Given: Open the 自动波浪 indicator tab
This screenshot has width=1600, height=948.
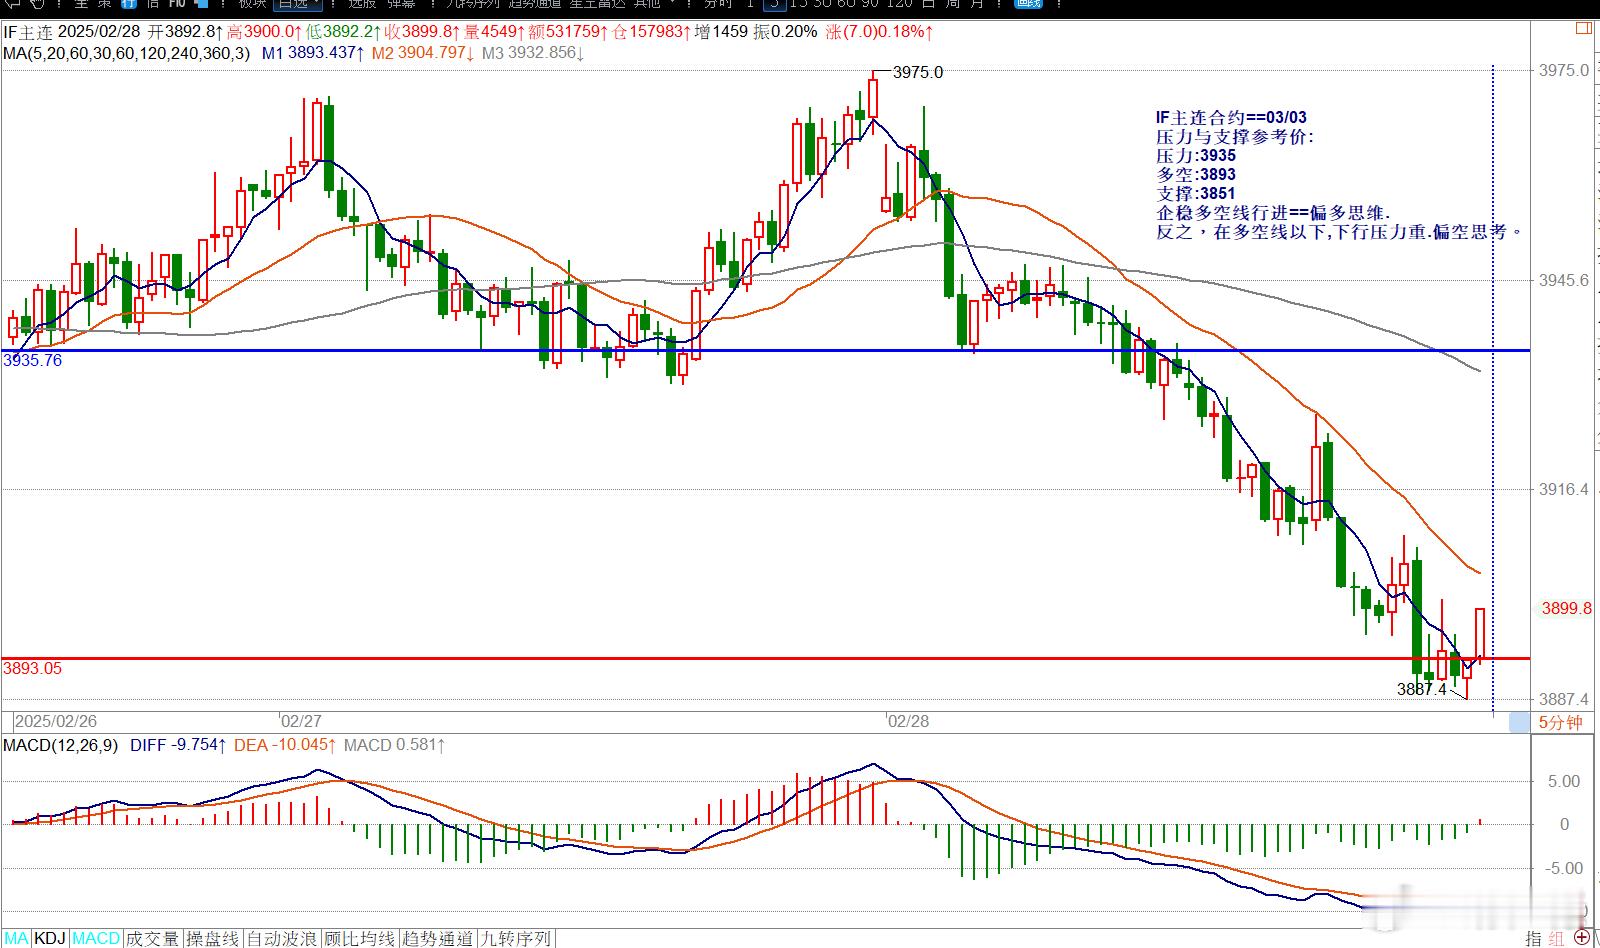Looking at the screenshot, I should point(284,938).
